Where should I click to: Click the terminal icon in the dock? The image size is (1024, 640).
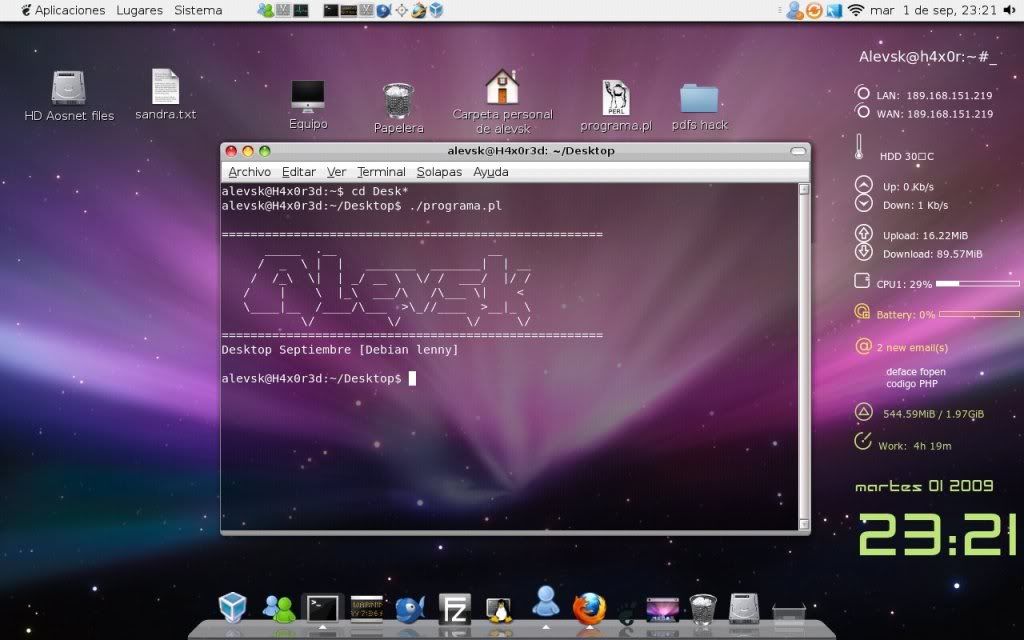(322, 607)
